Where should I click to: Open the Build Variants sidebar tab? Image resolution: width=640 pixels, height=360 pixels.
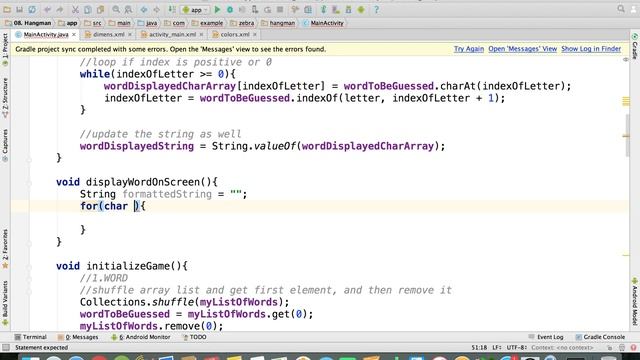coord(5,303)
